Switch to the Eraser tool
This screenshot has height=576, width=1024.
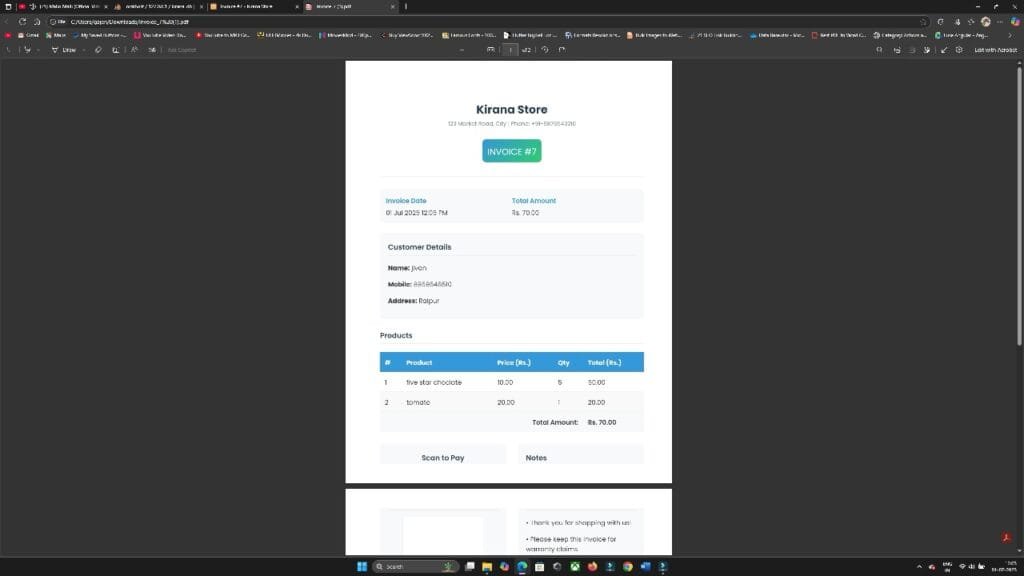coord(99,49)
